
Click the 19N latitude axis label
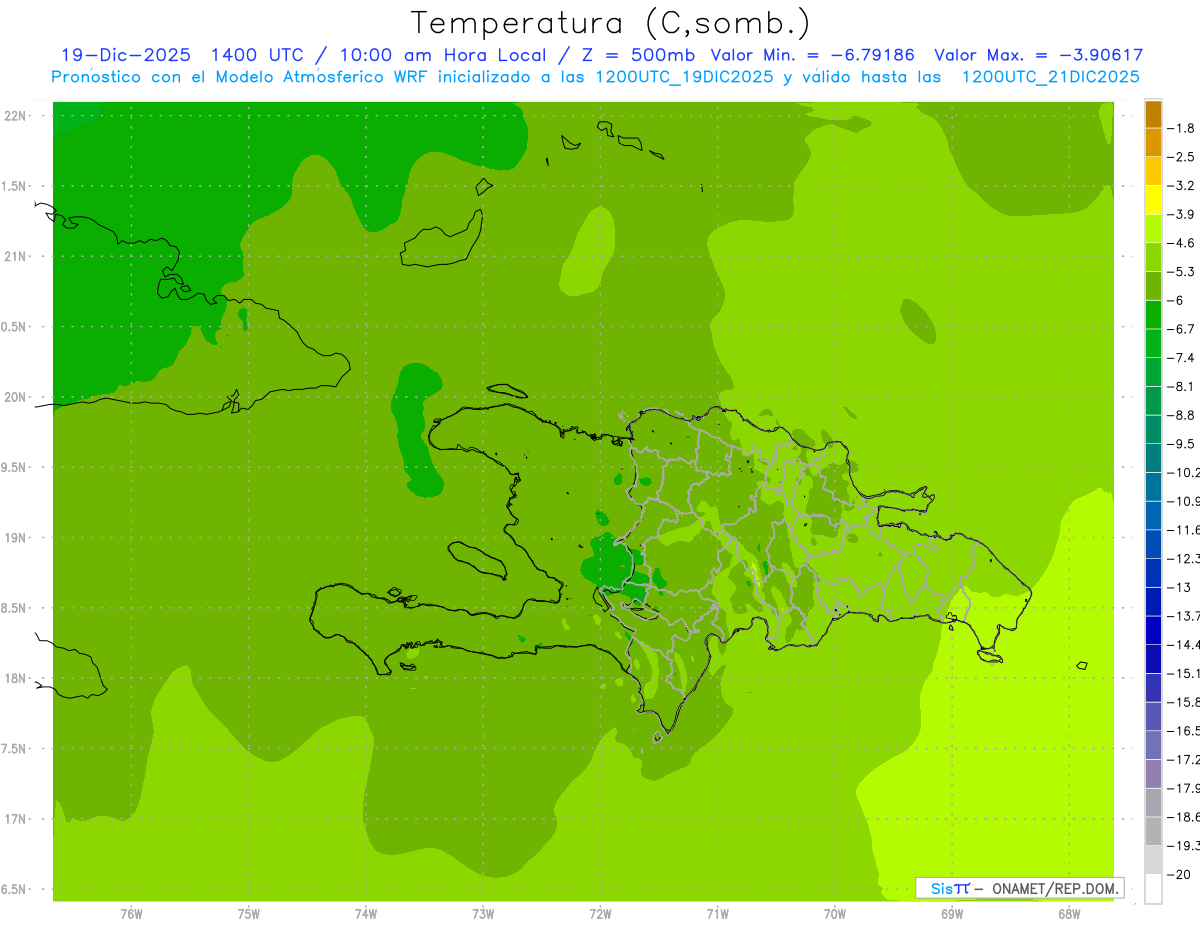pos(17,538)
